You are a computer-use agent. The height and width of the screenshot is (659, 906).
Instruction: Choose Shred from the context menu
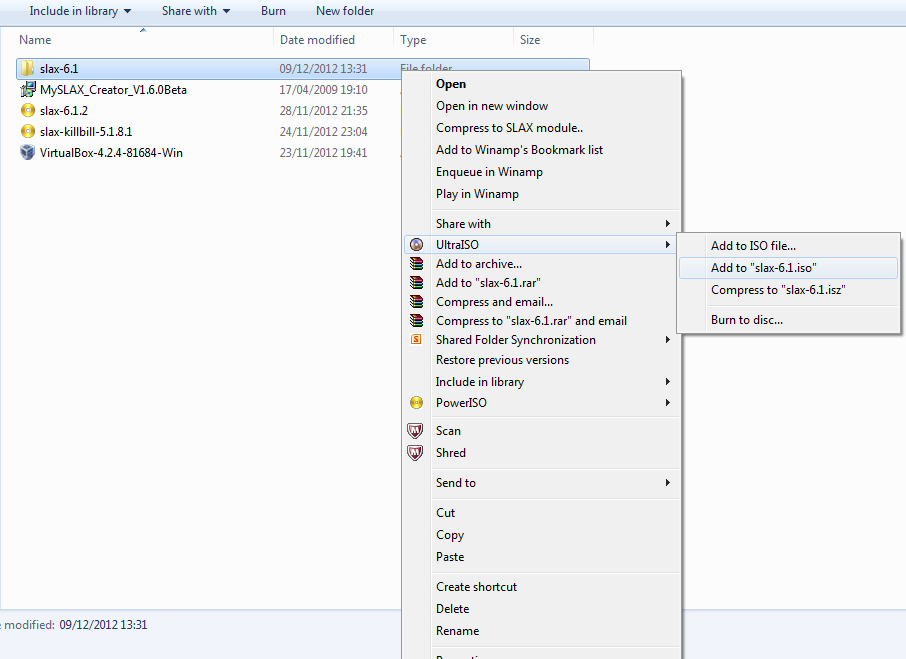pyautogui.click(x=451, y=453)
